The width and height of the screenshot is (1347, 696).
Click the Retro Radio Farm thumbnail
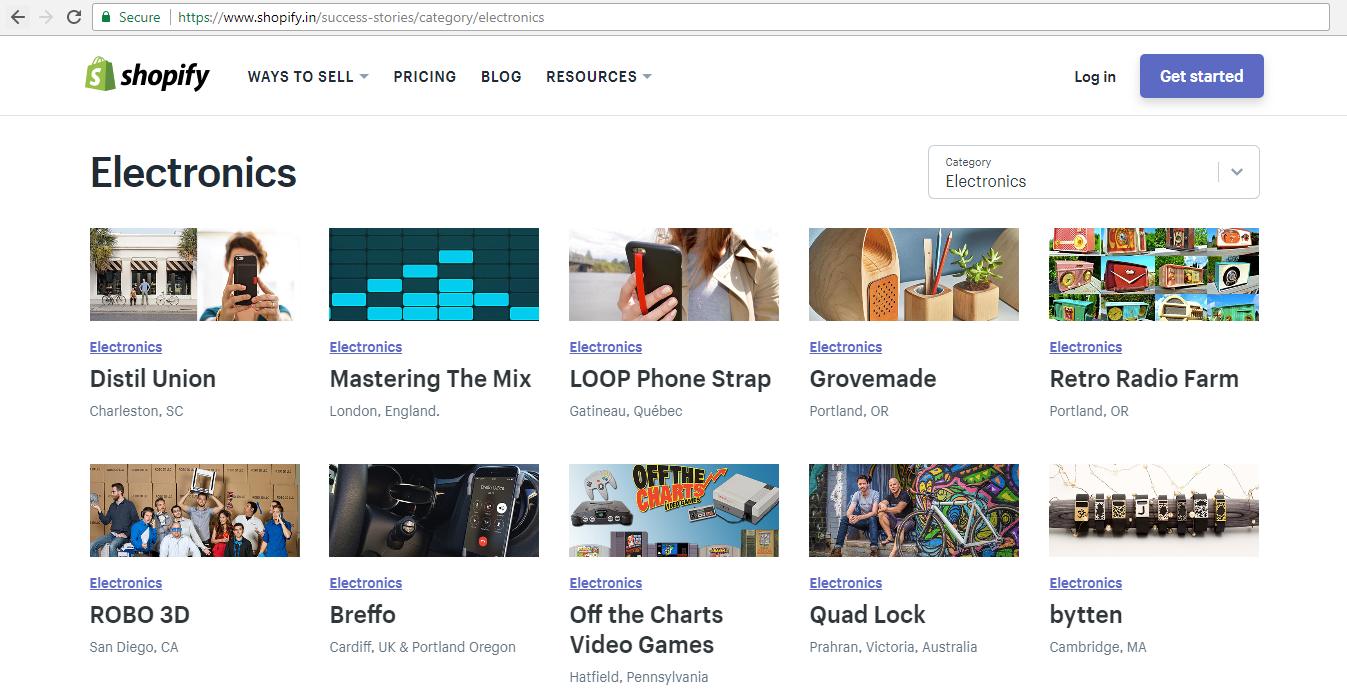[1154, 274]
